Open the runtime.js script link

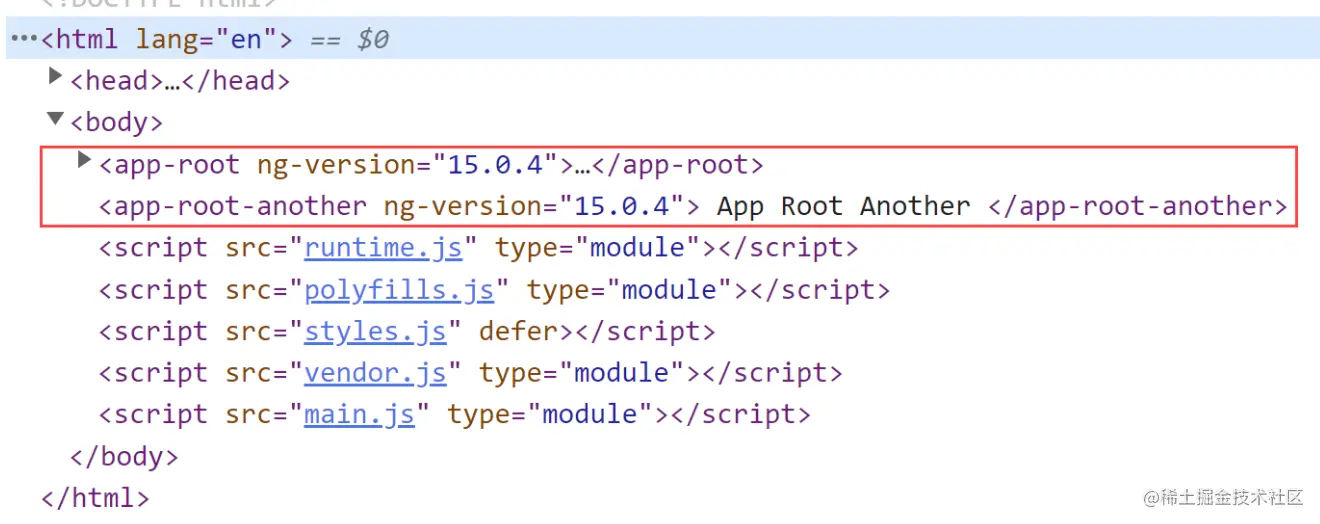pyautogui.click(x=383, y=247)
